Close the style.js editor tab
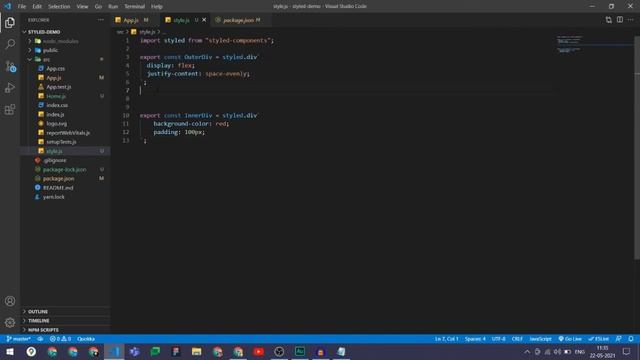The height and width of the screenshot is (360, 640). coord(204,20)
